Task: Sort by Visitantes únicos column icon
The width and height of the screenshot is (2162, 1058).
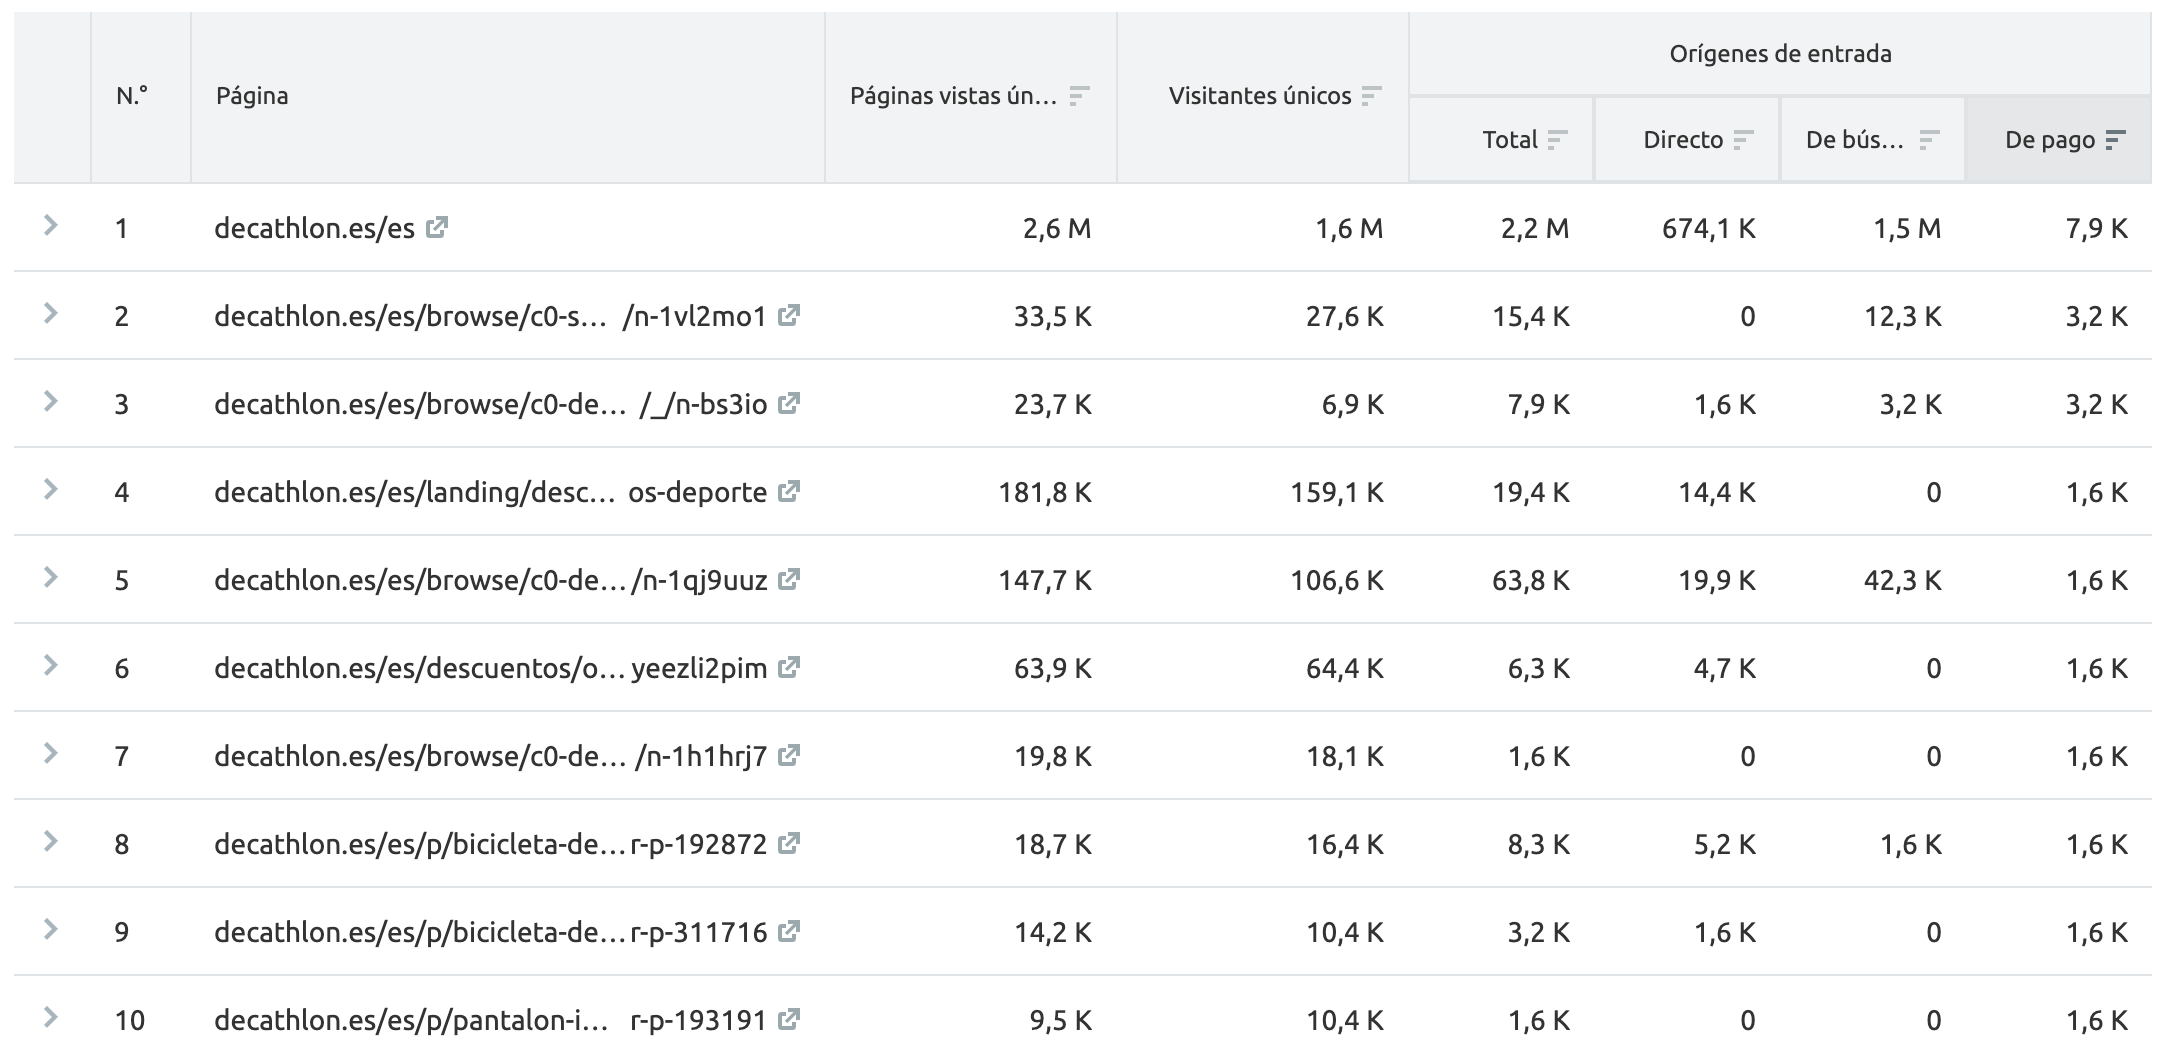Action: (x=1371, y=96)
